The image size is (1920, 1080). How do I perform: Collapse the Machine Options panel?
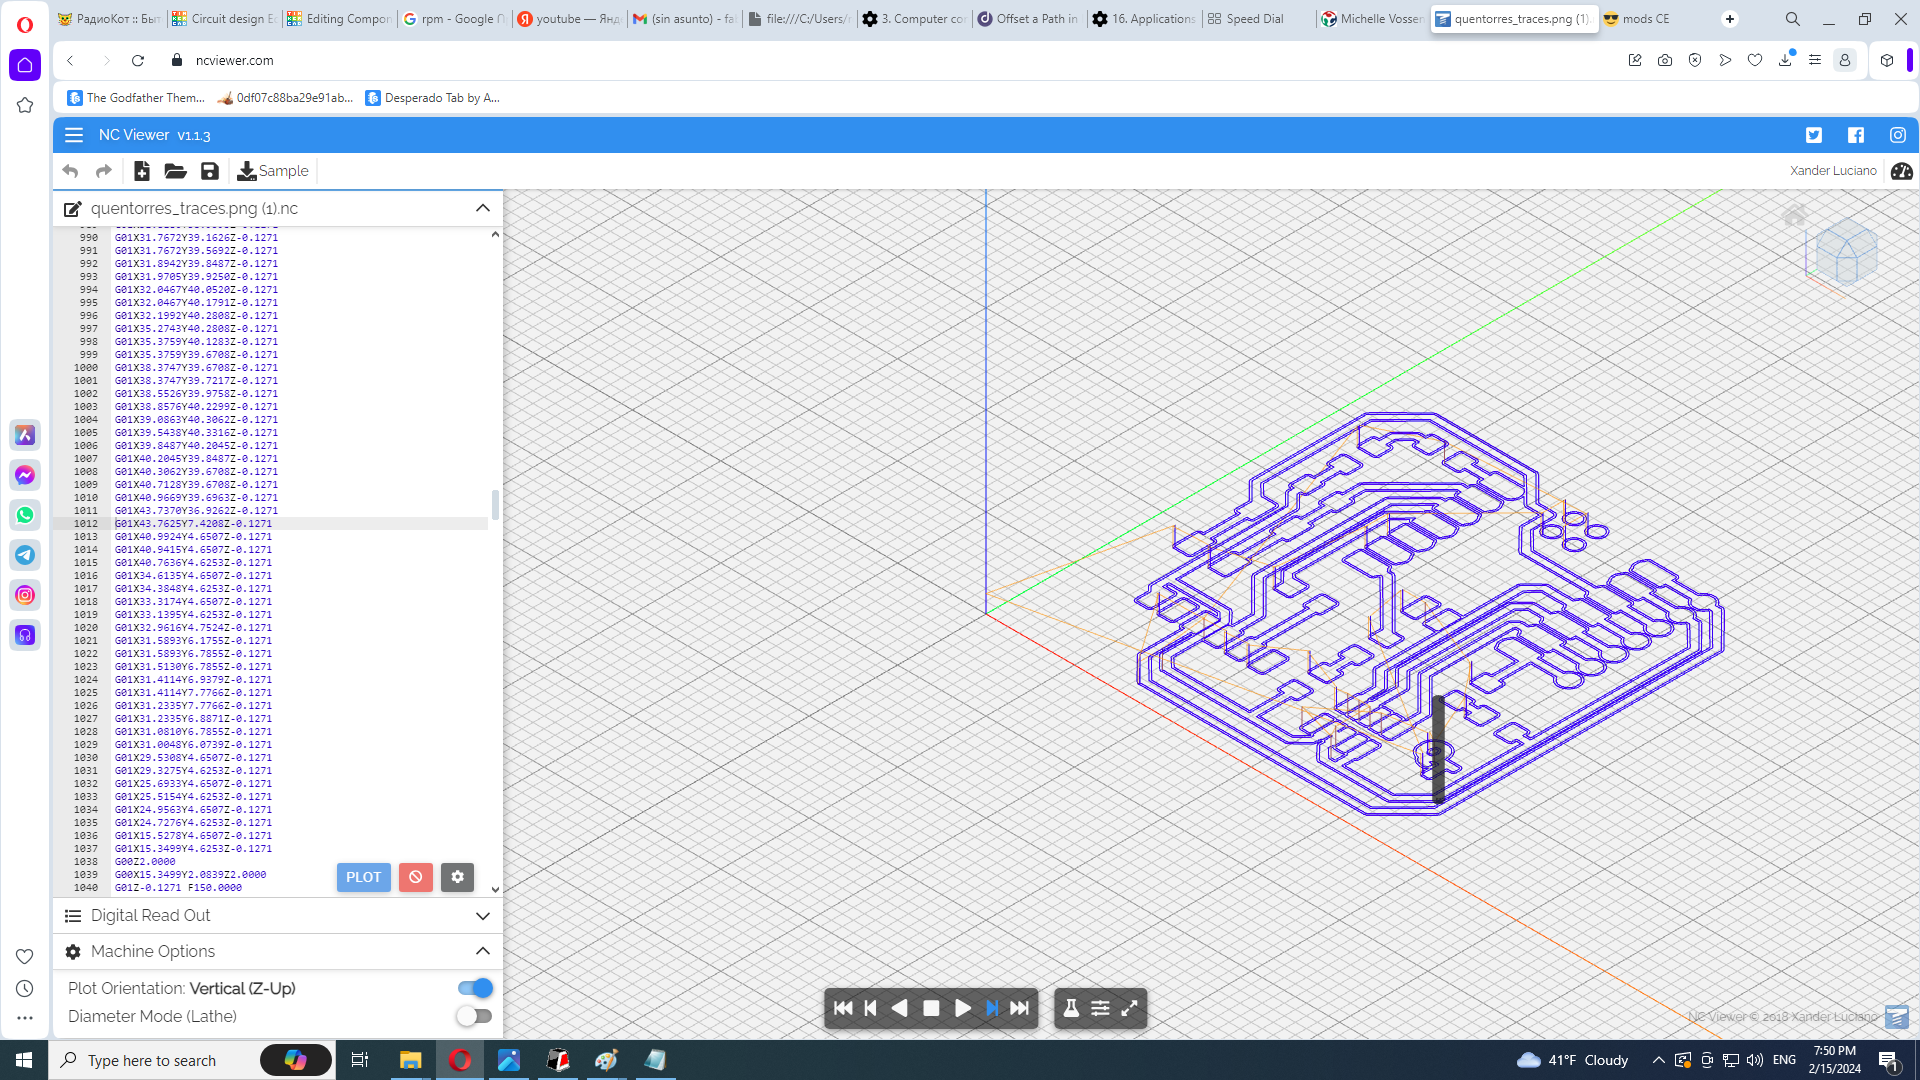pos(483,951)
